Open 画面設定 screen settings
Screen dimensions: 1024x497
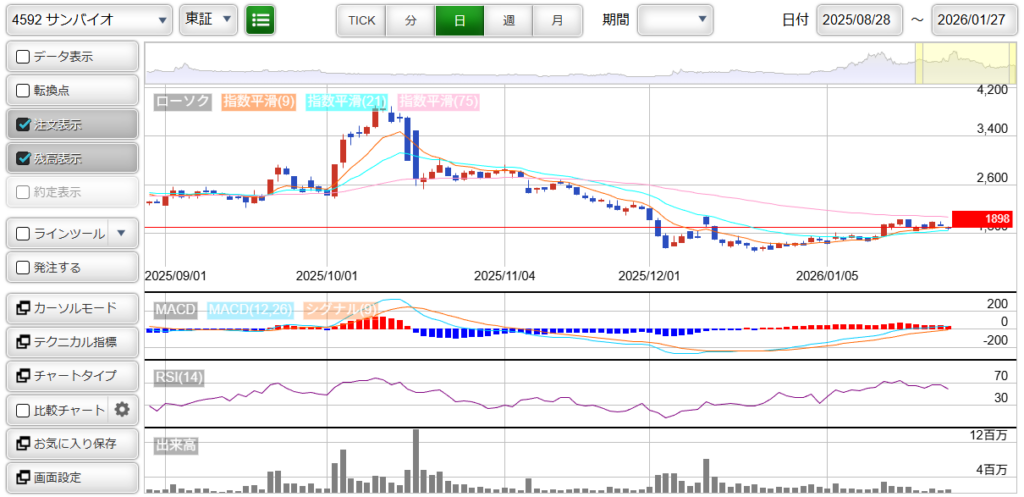(71, 477)
